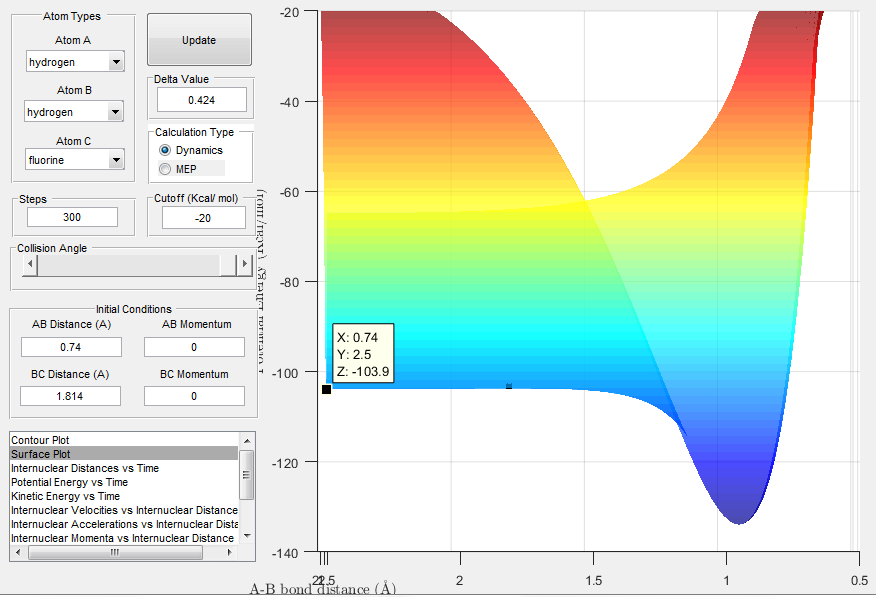Image resolution: width=876 pixels, height=597 pixels.
Task: Click the Delta Value input field
Action: [202, 100]
